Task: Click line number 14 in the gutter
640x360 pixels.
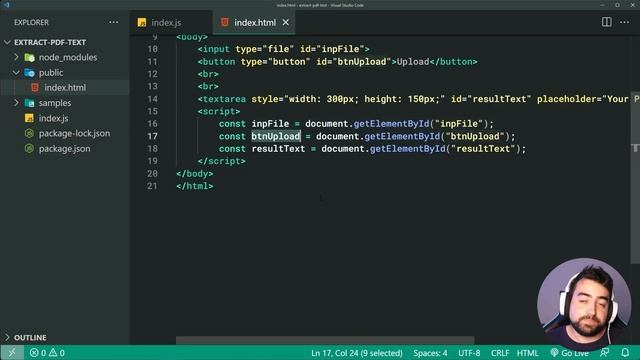Action: tap(152, 99)
